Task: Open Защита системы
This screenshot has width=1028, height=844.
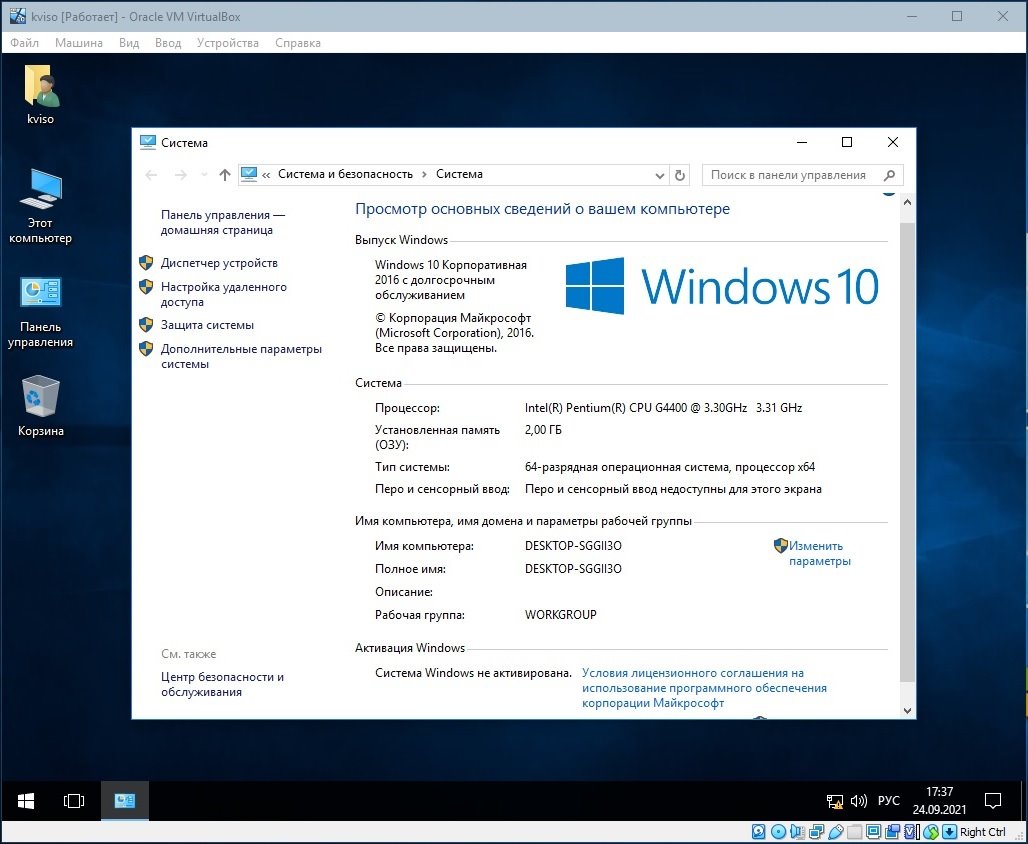Action: pyautogui.click(x=207, y=325)
